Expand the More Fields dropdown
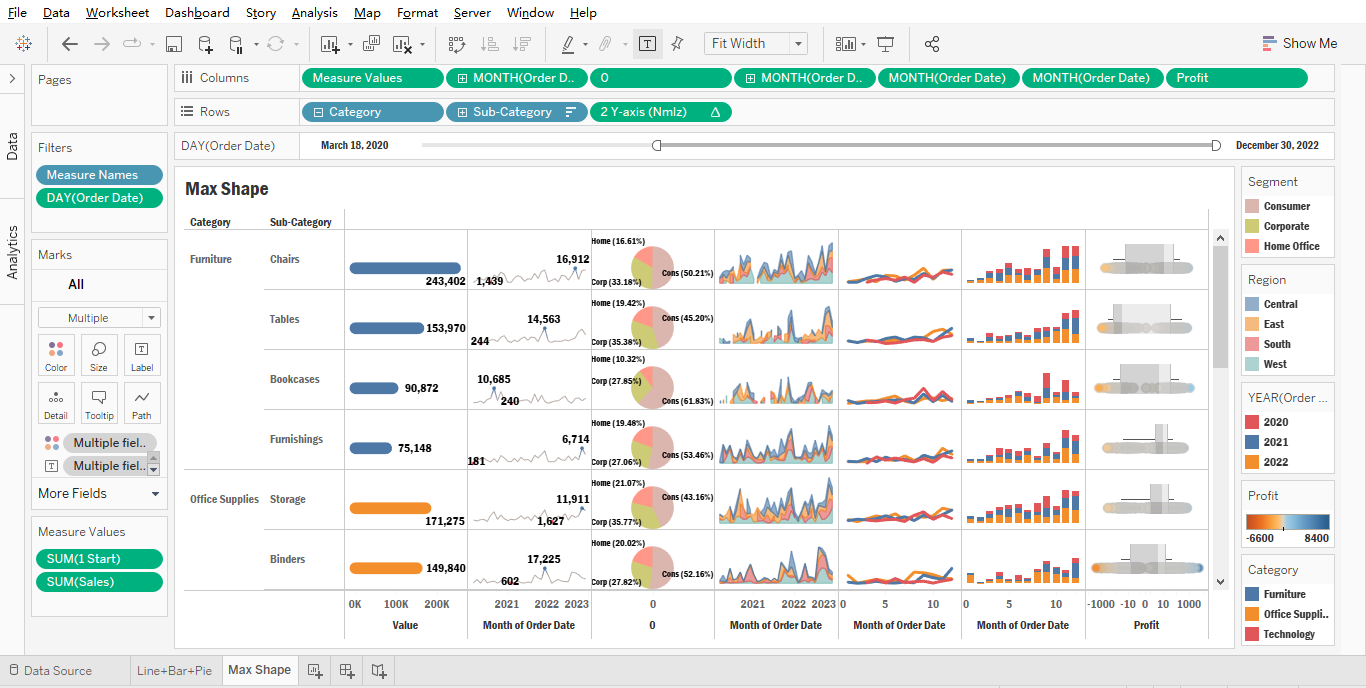The height and width of the screenshot is (688, 1366). point(97,493)
